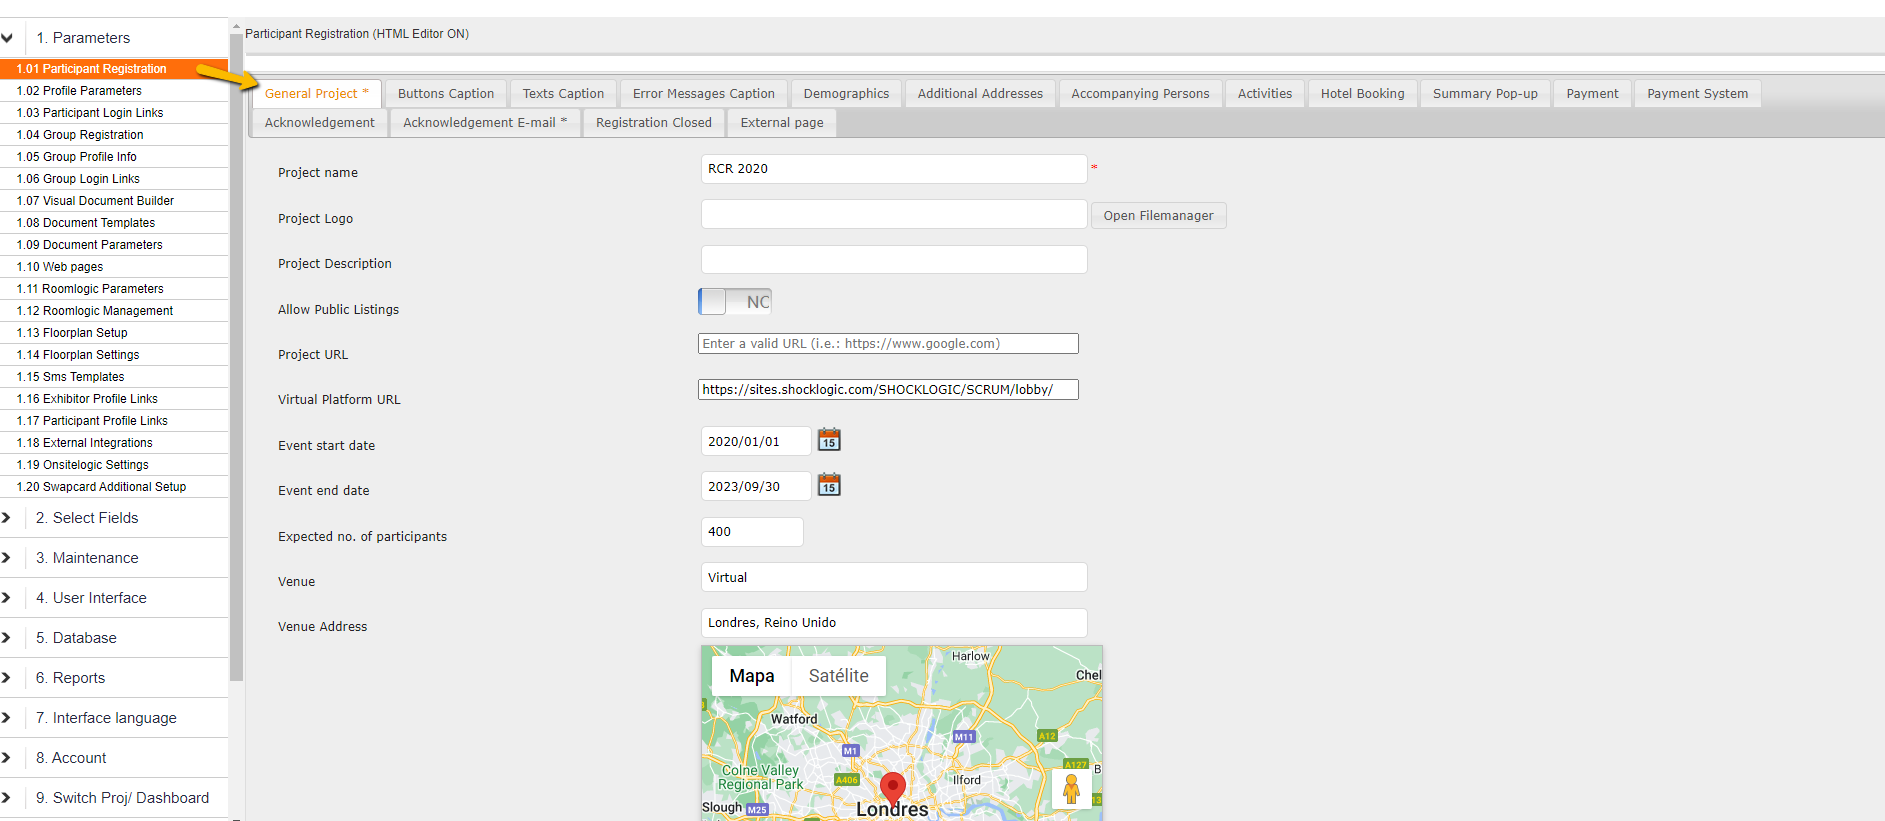The width and height of the screenshot is (1885, 821).
Task: Open the Payment System tab
Action: click(1698, 94)
